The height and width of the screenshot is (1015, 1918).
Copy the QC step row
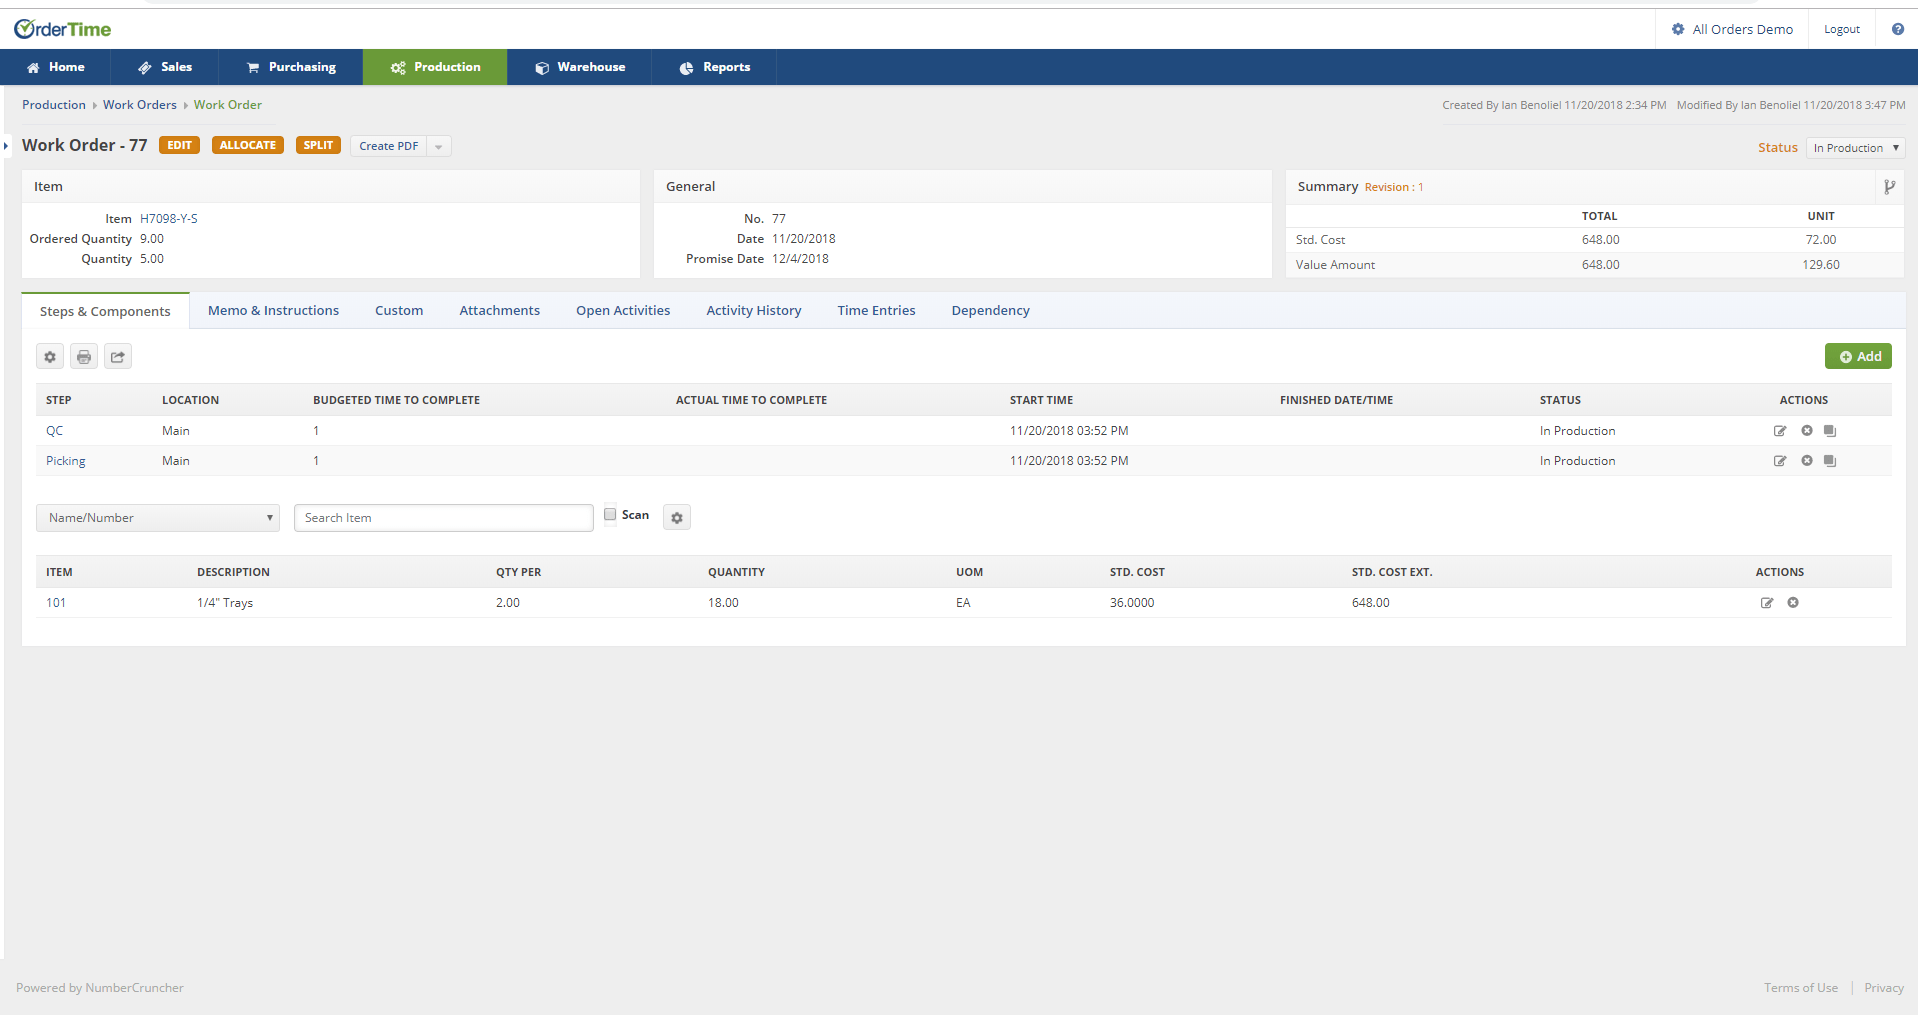1830,431
